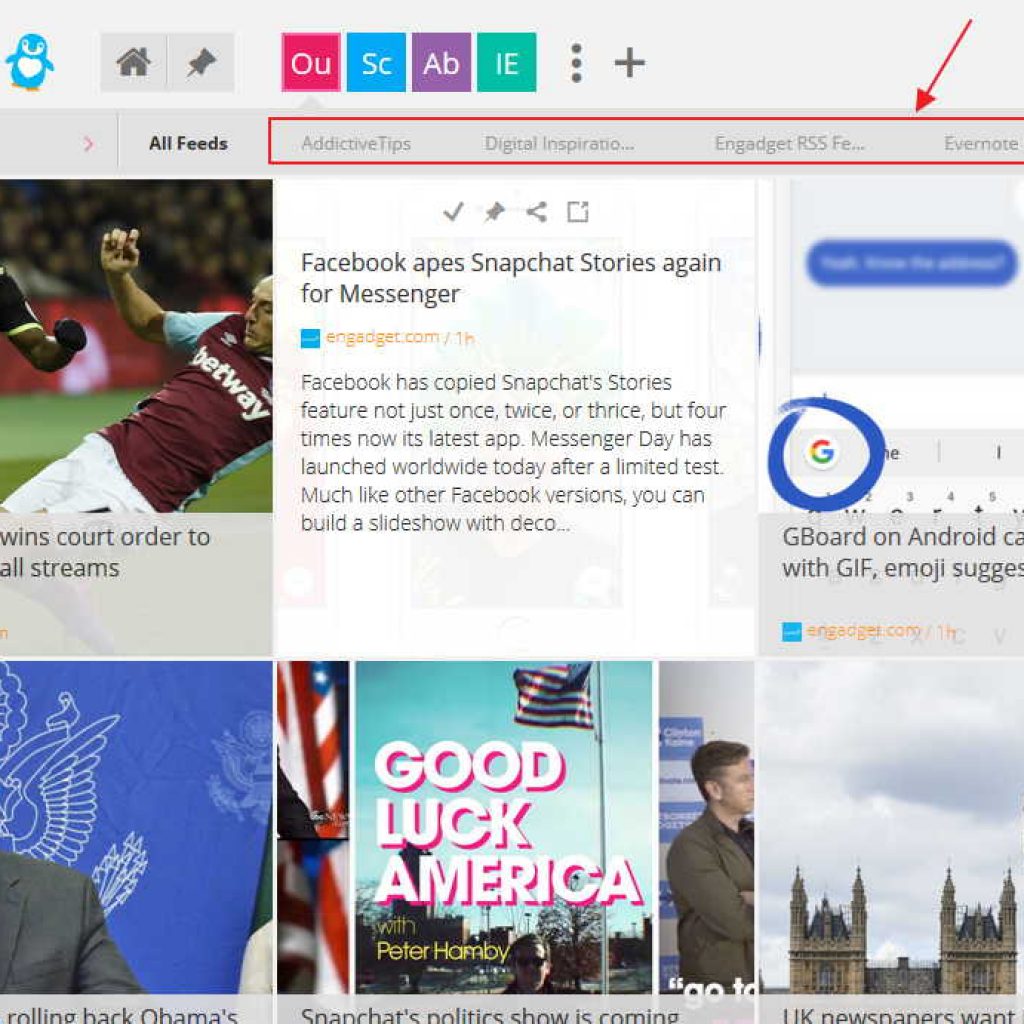Select the blue Sc feed group

(x=376, y=63)
